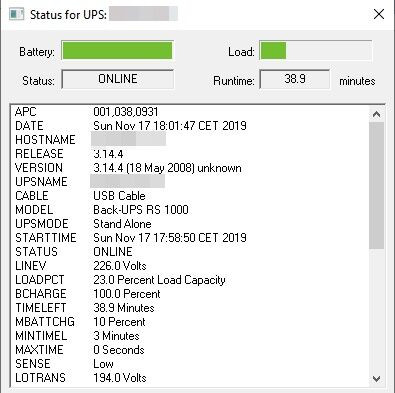Viewport: 395px width, 393px height.
Task: Click the empty scrollbar track below thumb
Action: coord(377,310)
